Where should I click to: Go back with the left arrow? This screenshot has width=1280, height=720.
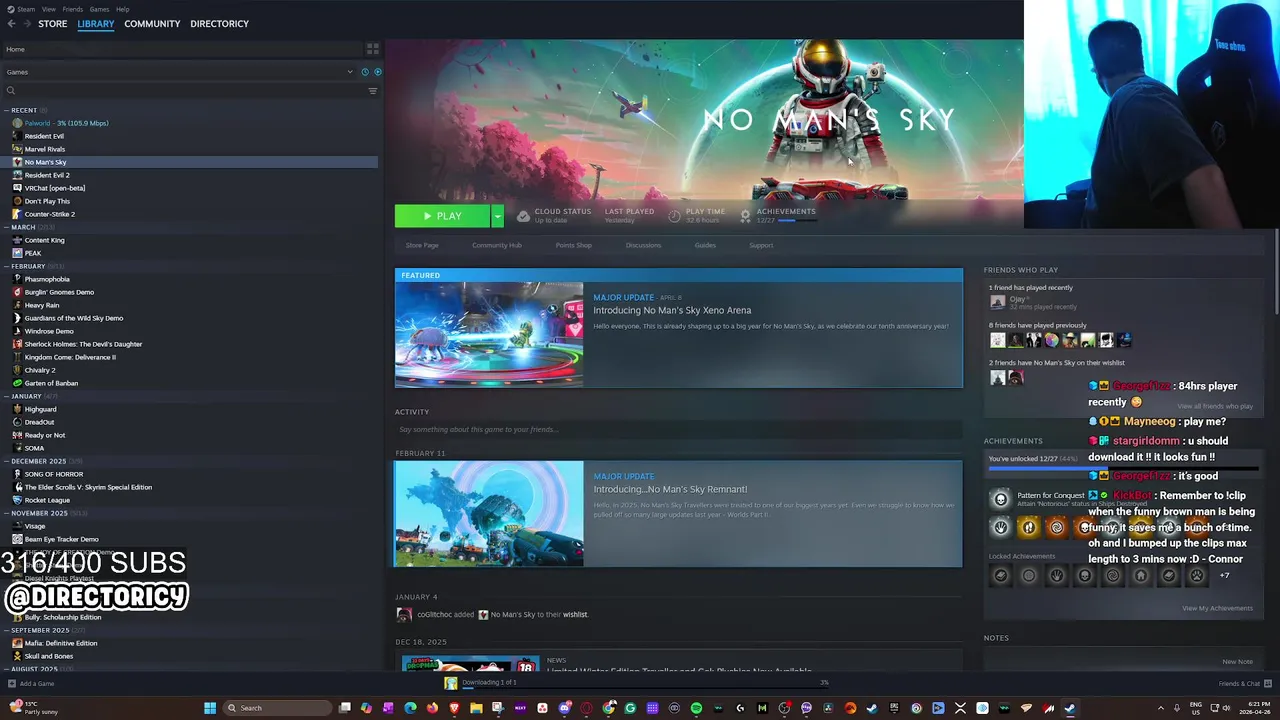coord(11,23)
